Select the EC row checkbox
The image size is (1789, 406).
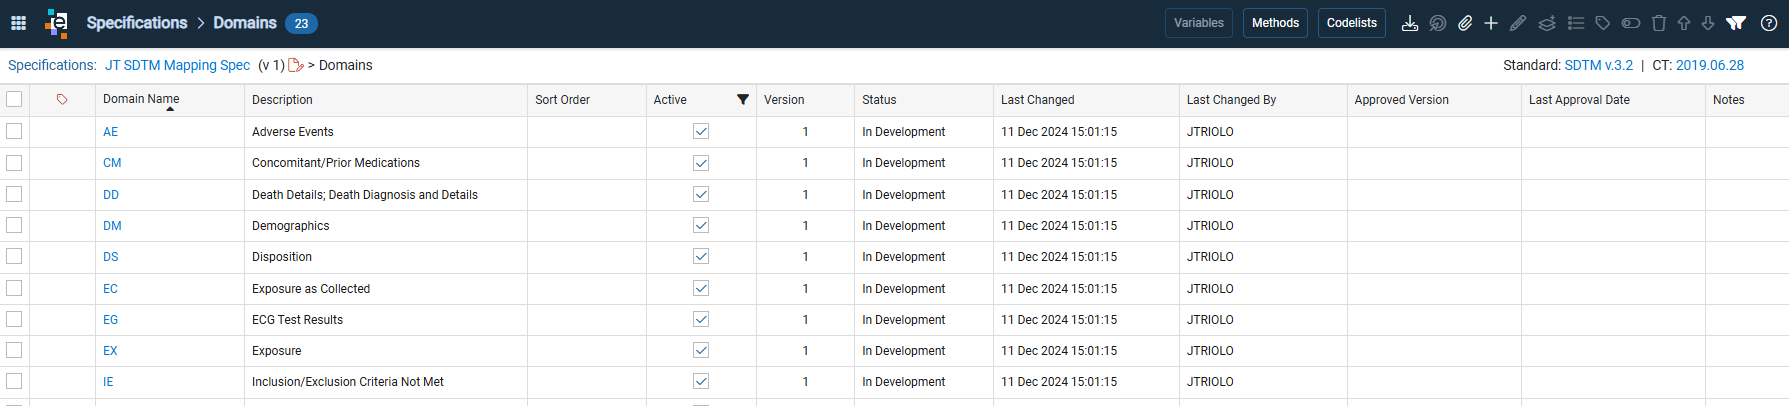coord(14,288)
